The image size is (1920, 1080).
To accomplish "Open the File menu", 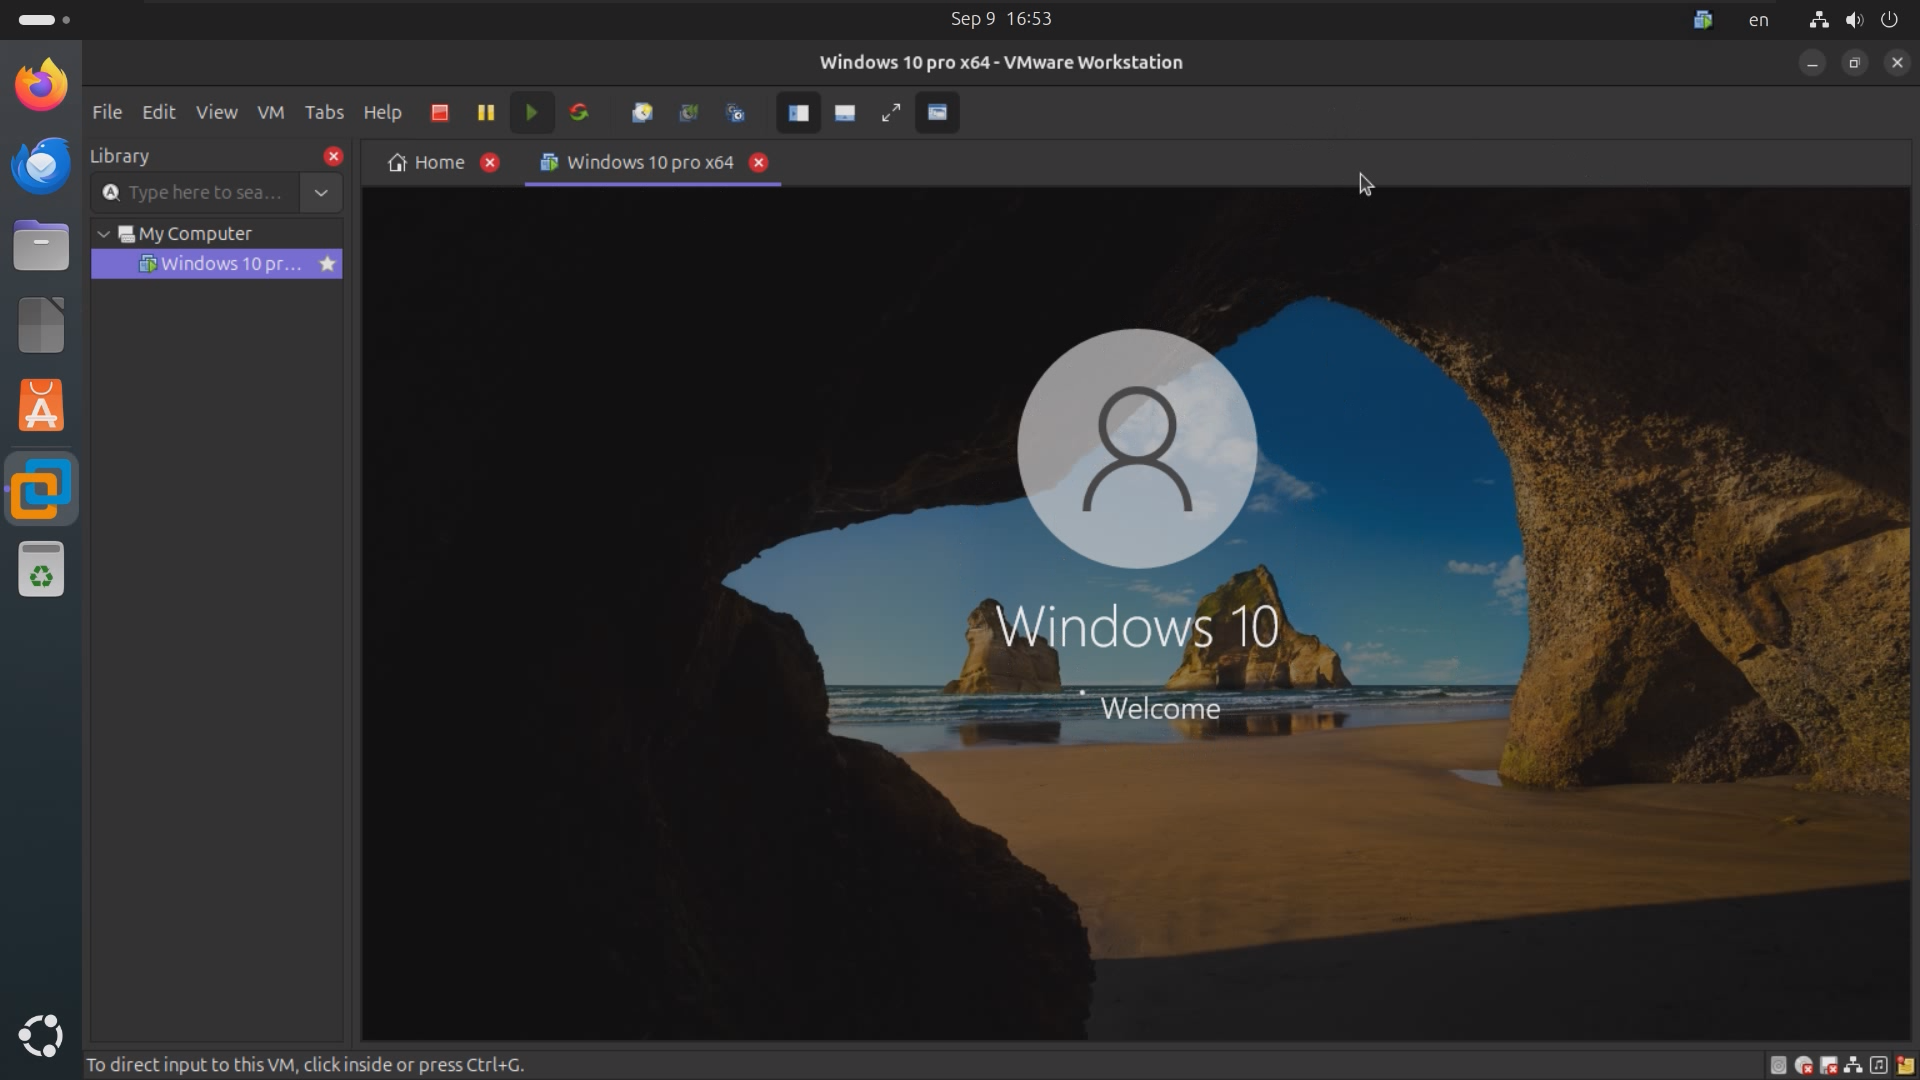I will (107, 112).
